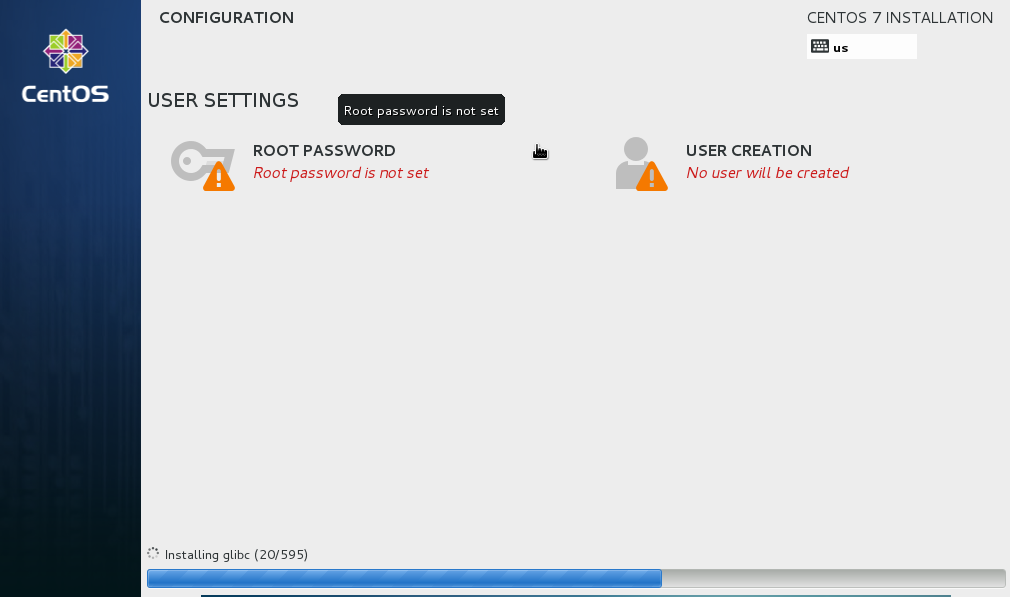Open the User Creation person icon
The image size is (1010, 597).
[642, 164]
